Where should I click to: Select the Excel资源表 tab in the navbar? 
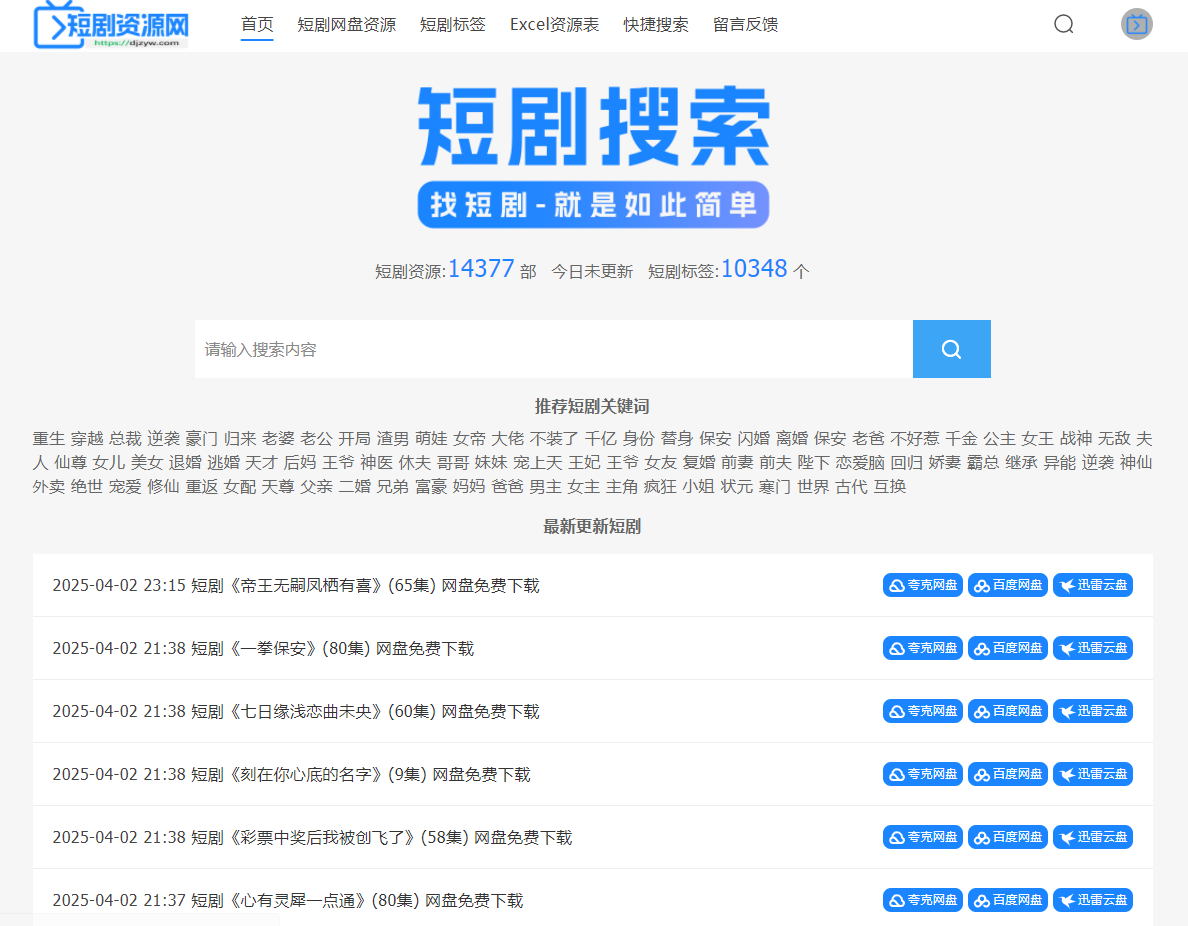[x=554, y=25]
